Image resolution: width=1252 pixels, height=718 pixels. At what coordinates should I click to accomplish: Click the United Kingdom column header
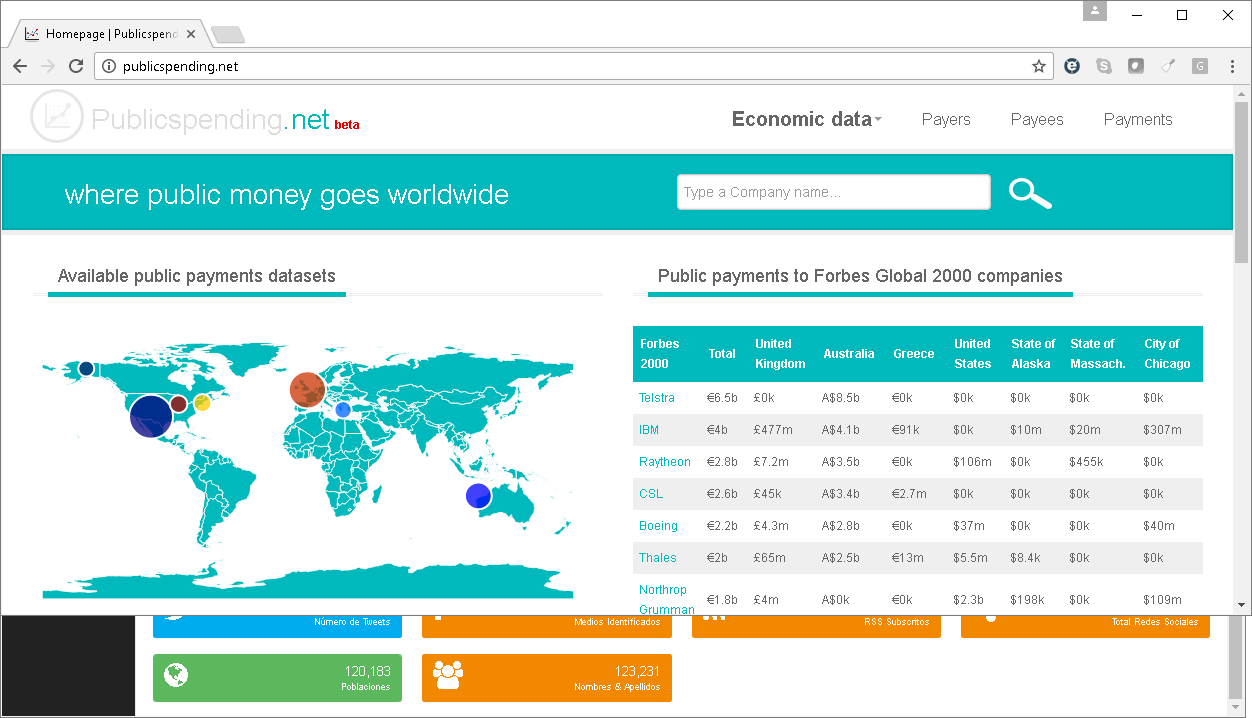(780, 354)
